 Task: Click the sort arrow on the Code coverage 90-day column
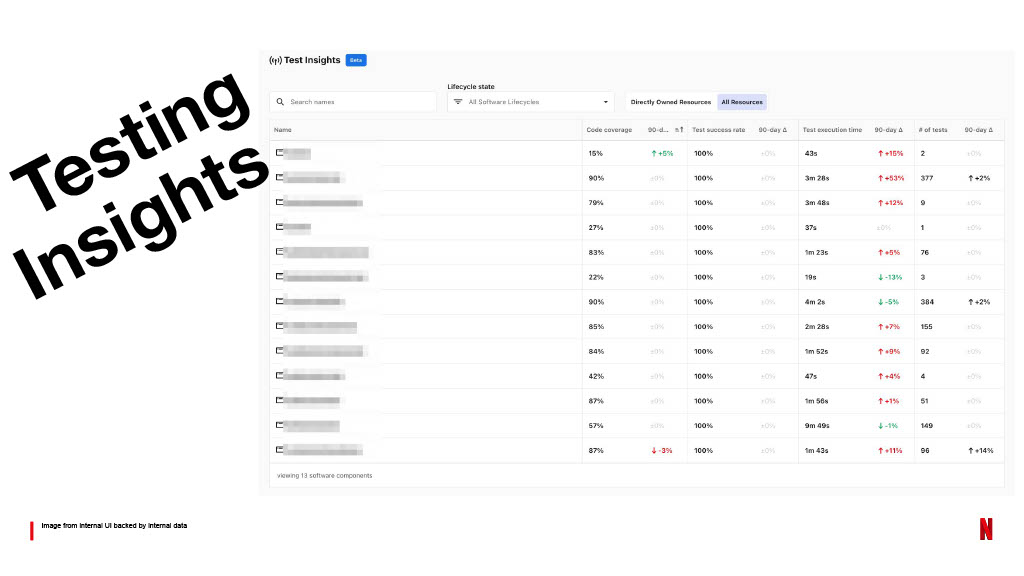click(679, 130)
